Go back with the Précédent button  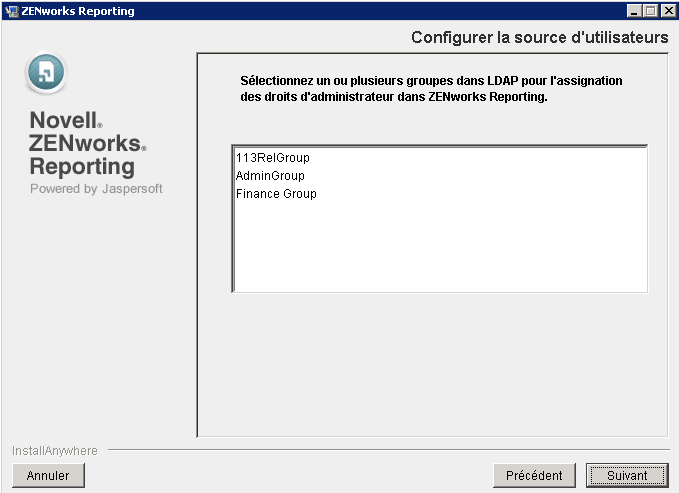(534, 475)
